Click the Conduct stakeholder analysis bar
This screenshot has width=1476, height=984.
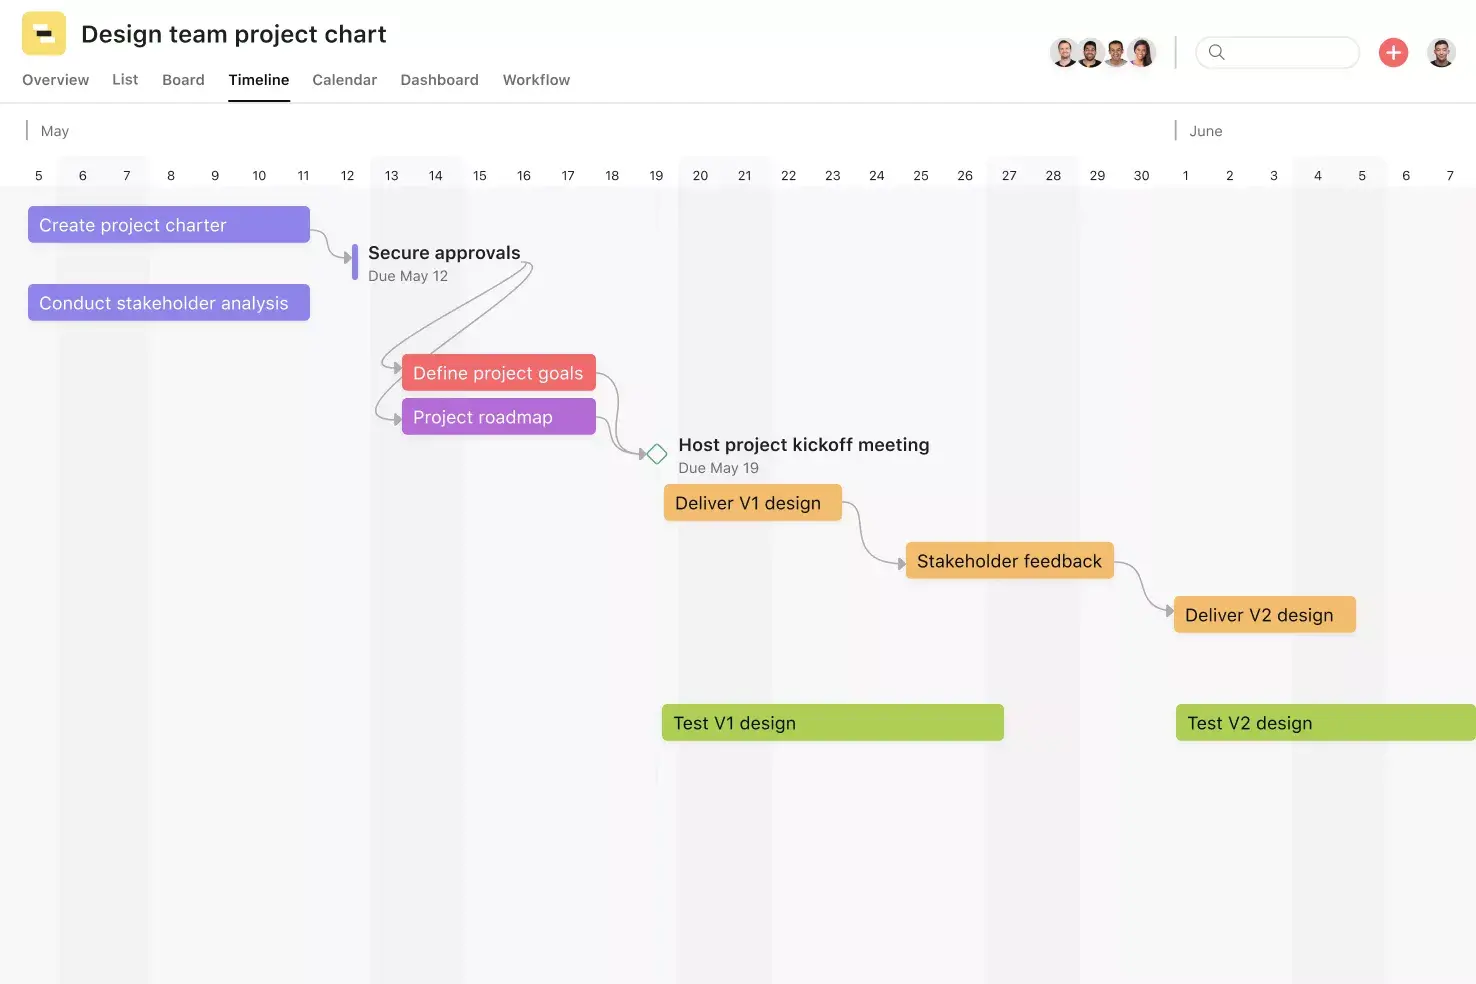tap(168, 302)
